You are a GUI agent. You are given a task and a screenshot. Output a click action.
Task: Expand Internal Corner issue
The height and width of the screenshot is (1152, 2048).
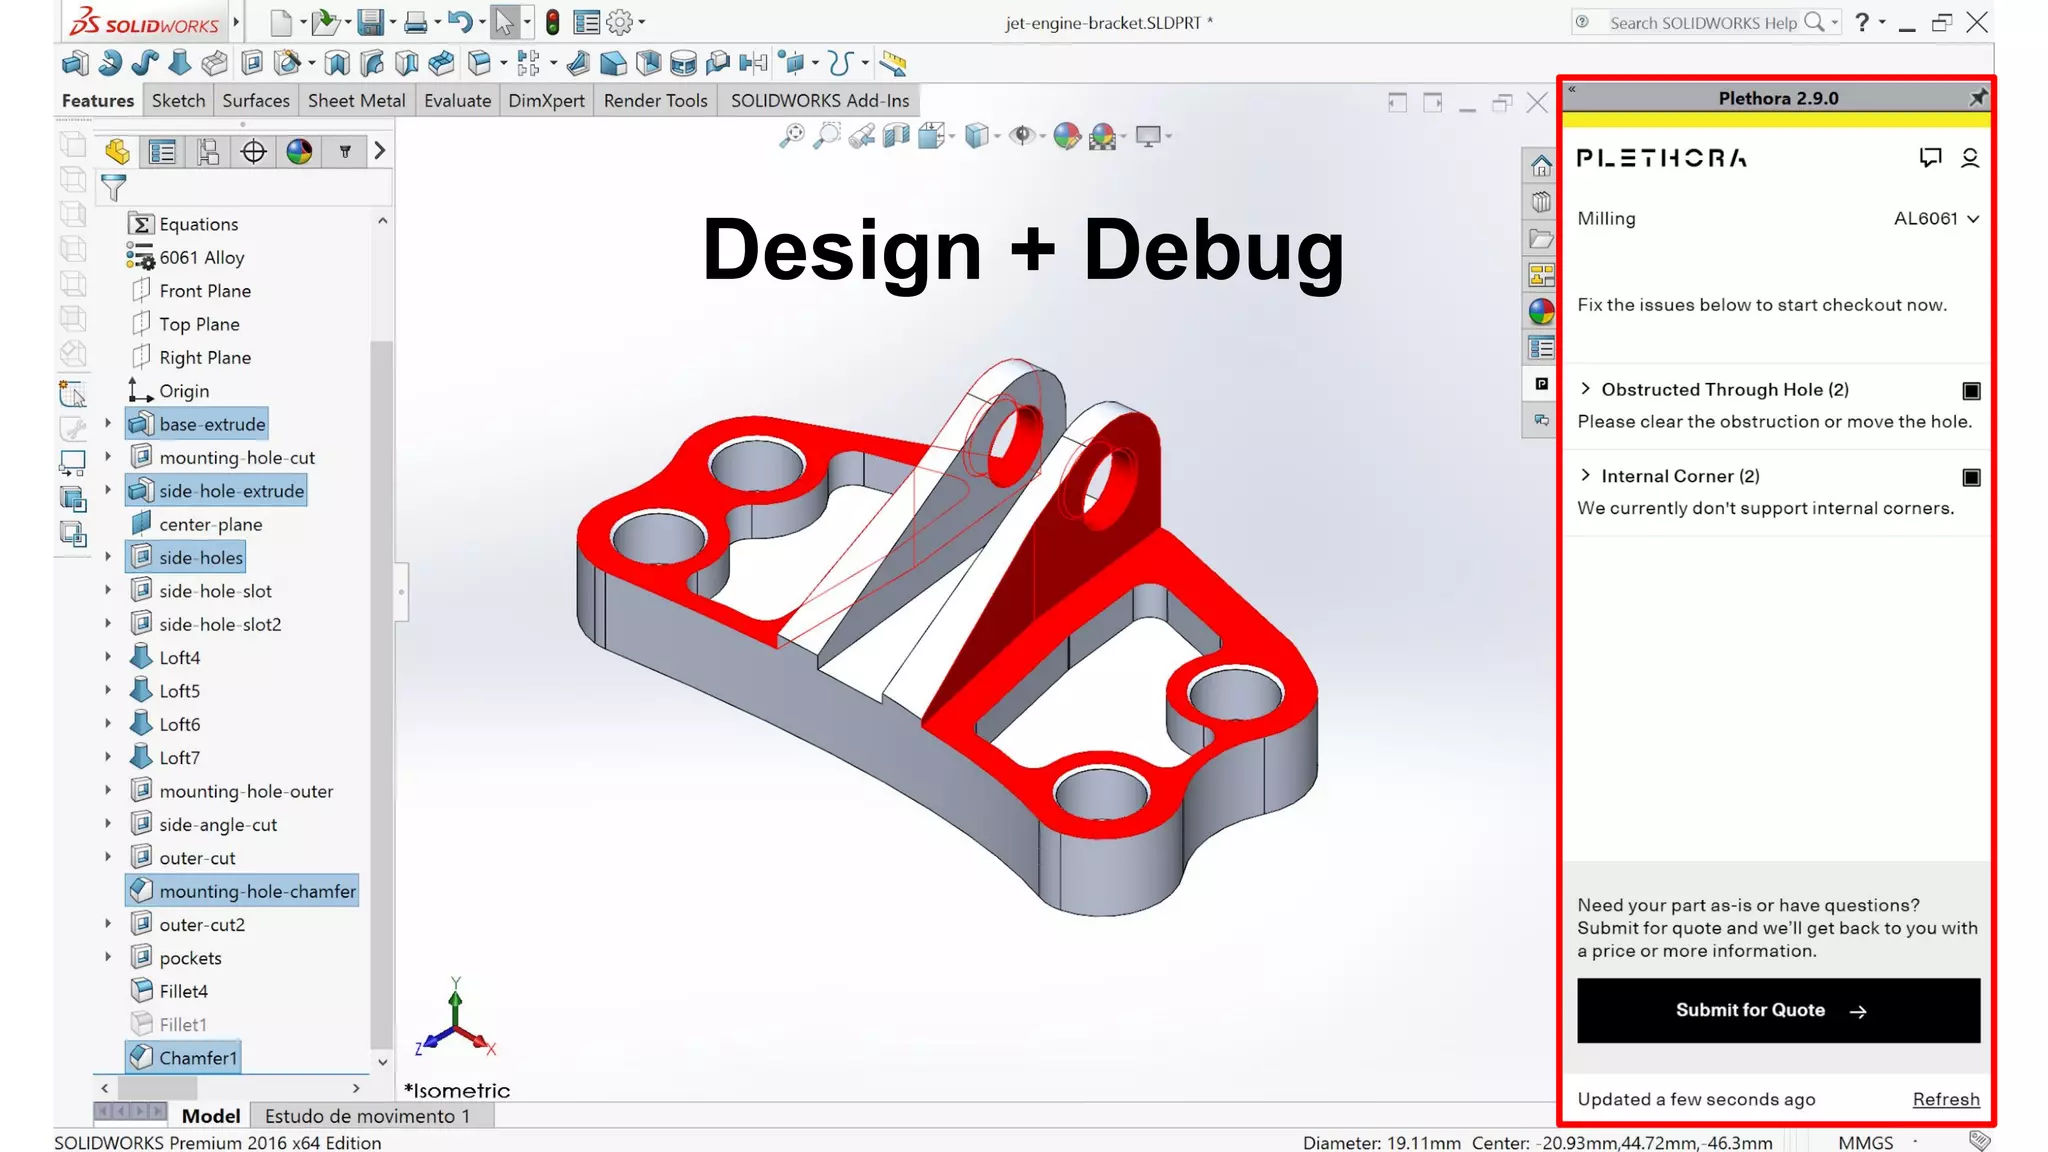coord(1585,476)
